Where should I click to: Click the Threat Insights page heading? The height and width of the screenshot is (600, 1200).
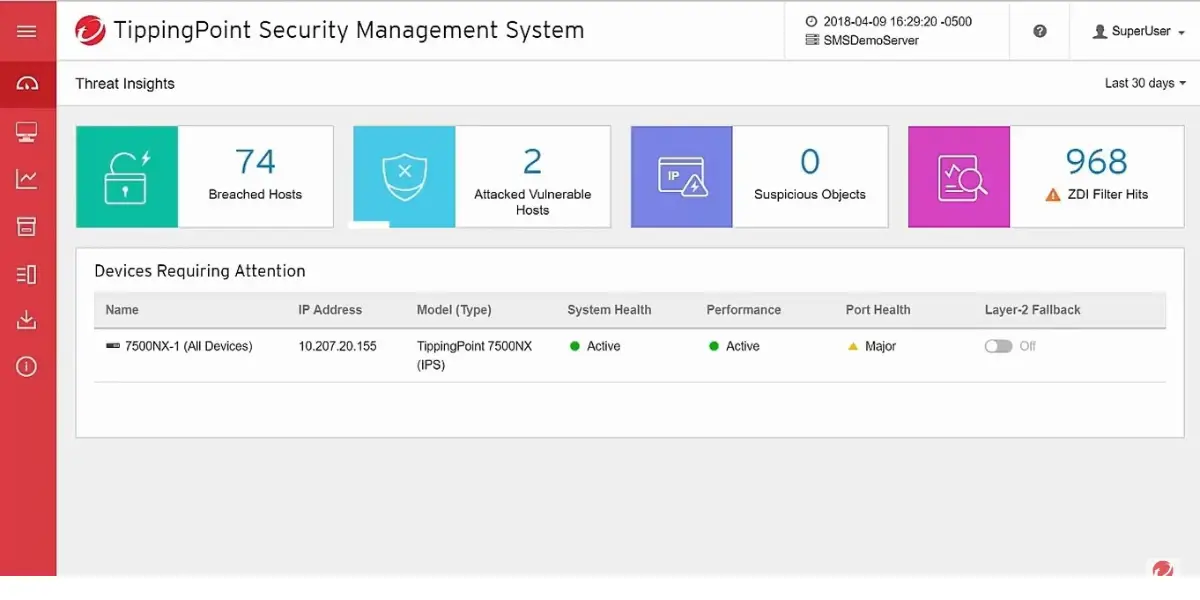[125, 84]
